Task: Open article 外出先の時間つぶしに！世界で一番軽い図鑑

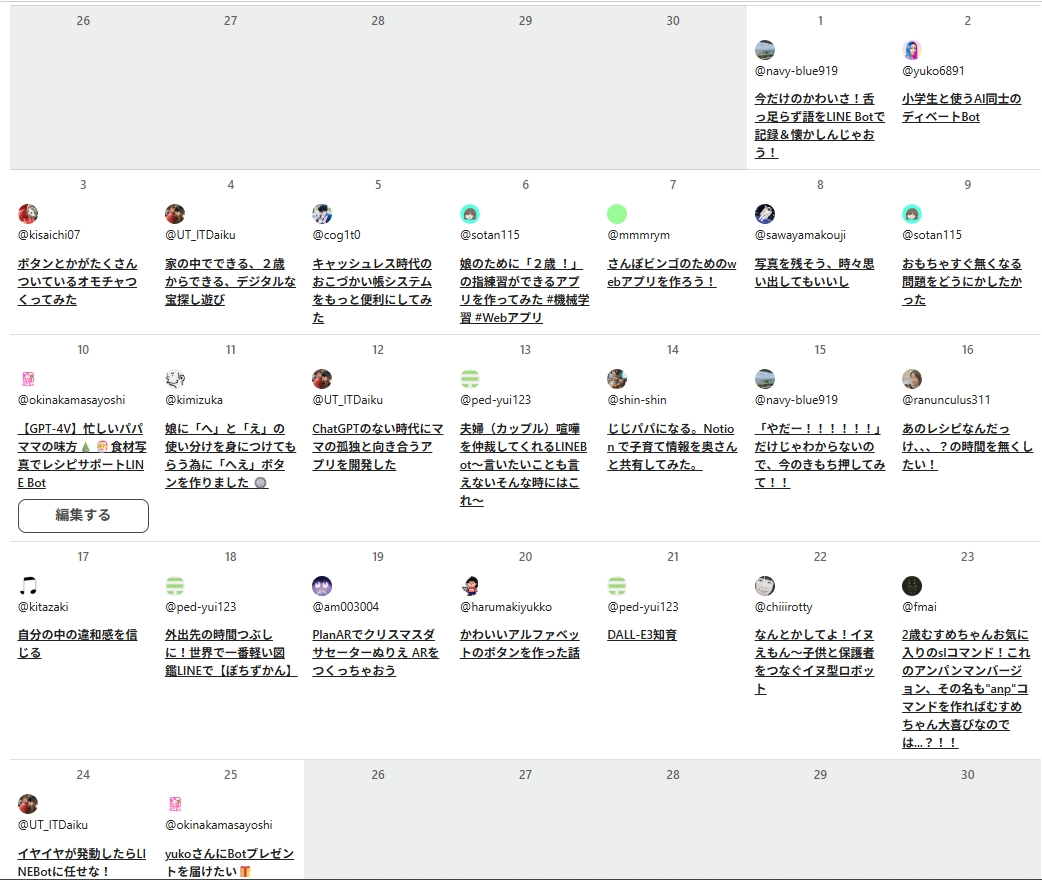Action: [231, 653]
